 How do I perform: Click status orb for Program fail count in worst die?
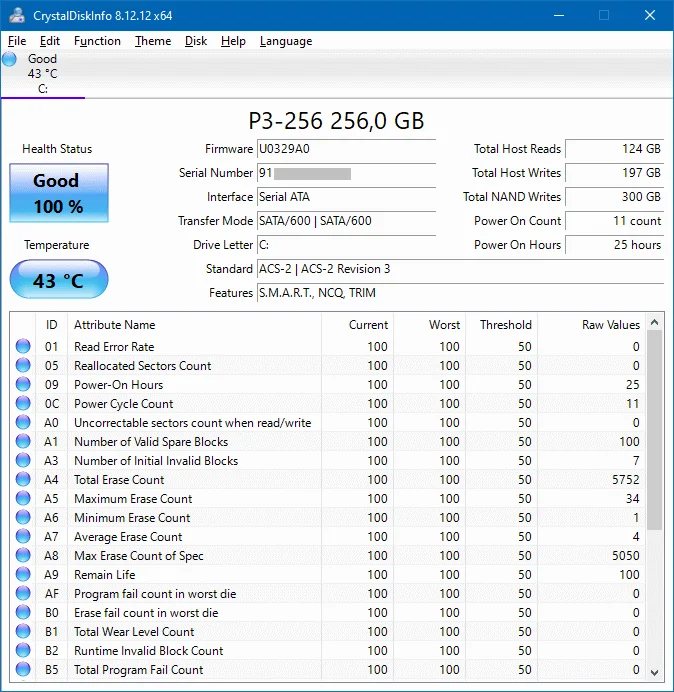(23, 593)
